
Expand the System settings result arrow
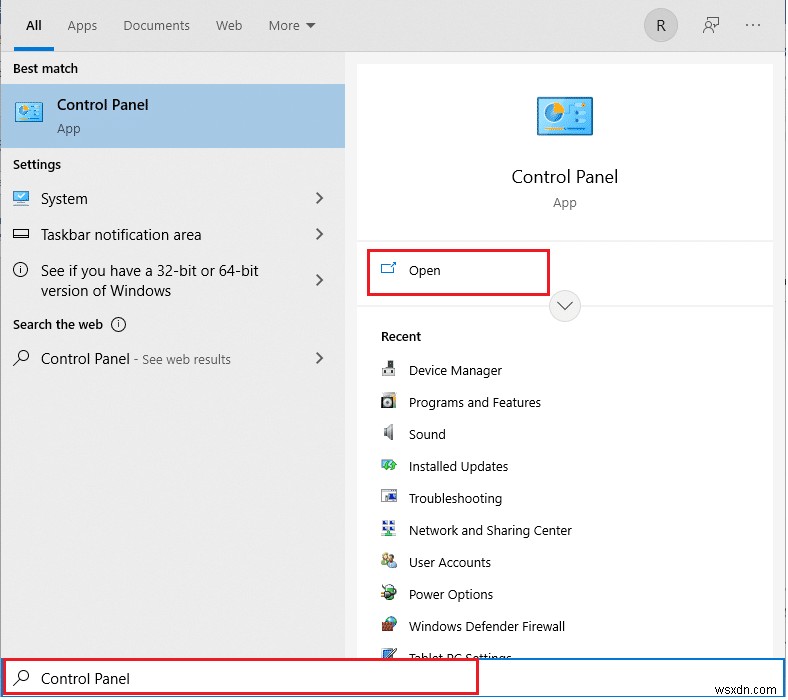click(x=320, y=199)
